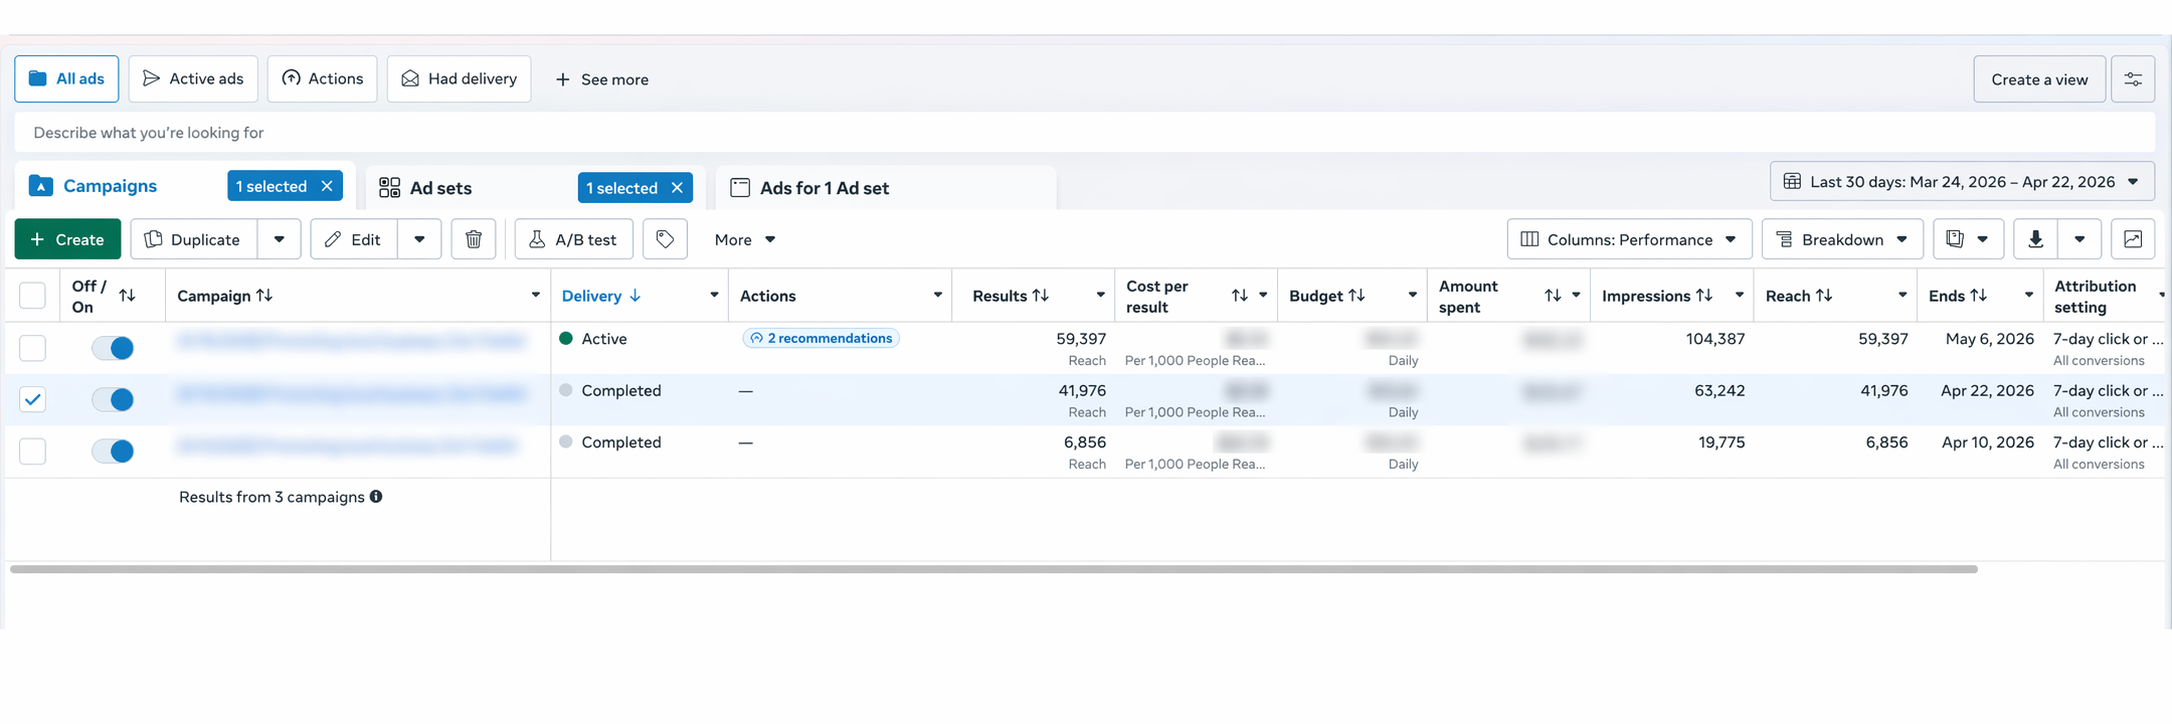Click the first blurred campaign name link
This screenshot has height=724, width=2172.
click(351, 340)
